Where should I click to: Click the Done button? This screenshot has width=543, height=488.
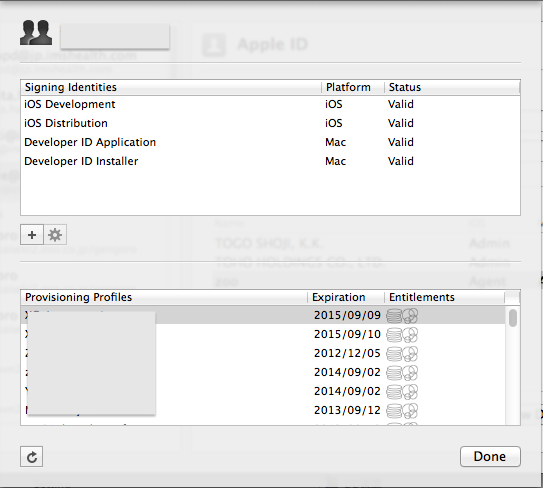click(x=490, y=456)
